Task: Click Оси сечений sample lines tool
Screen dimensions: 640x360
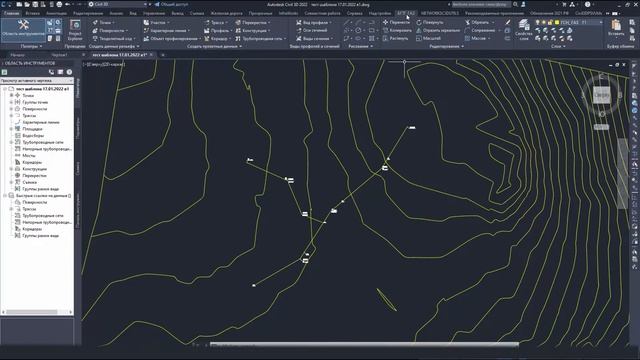Action: [312, 30]
